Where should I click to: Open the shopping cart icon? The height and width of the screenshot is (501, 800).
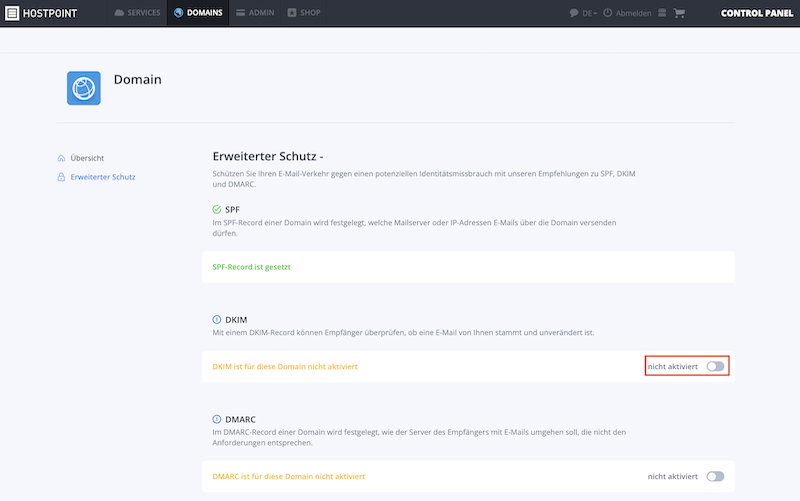pos(679,13)
